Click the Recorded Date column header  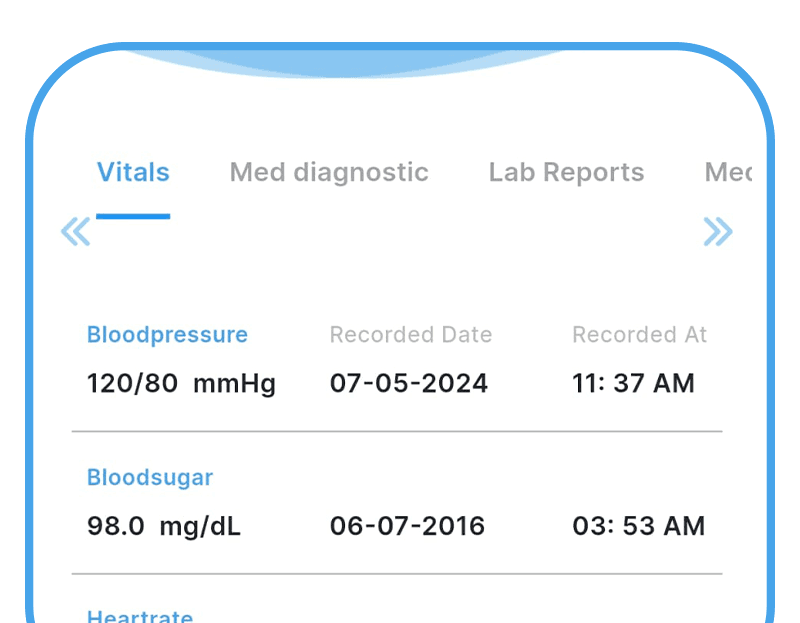click(x=411, y=335)
